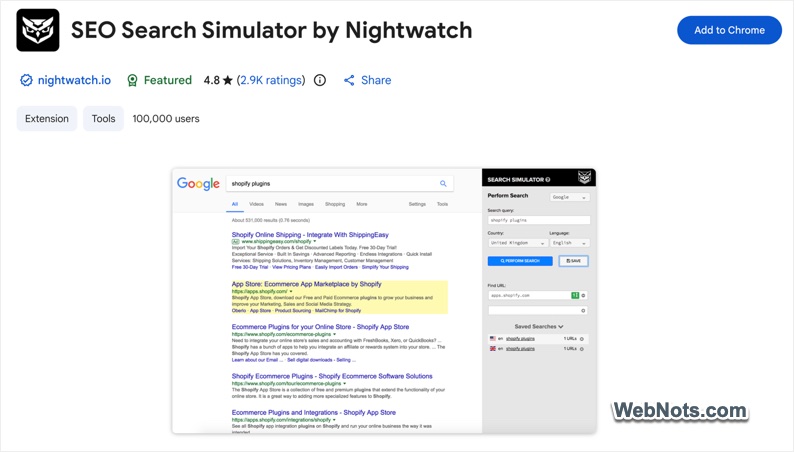794x452 pixels.
Task: Click the blue PERFORM SEARCH button
Action: [520, 261]
